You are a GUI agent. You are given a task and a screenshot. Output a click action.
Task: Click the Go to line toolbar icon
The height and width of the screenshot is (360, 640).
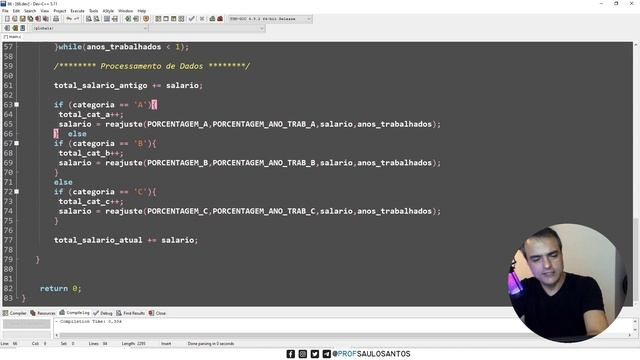click(x=115, y=19)
